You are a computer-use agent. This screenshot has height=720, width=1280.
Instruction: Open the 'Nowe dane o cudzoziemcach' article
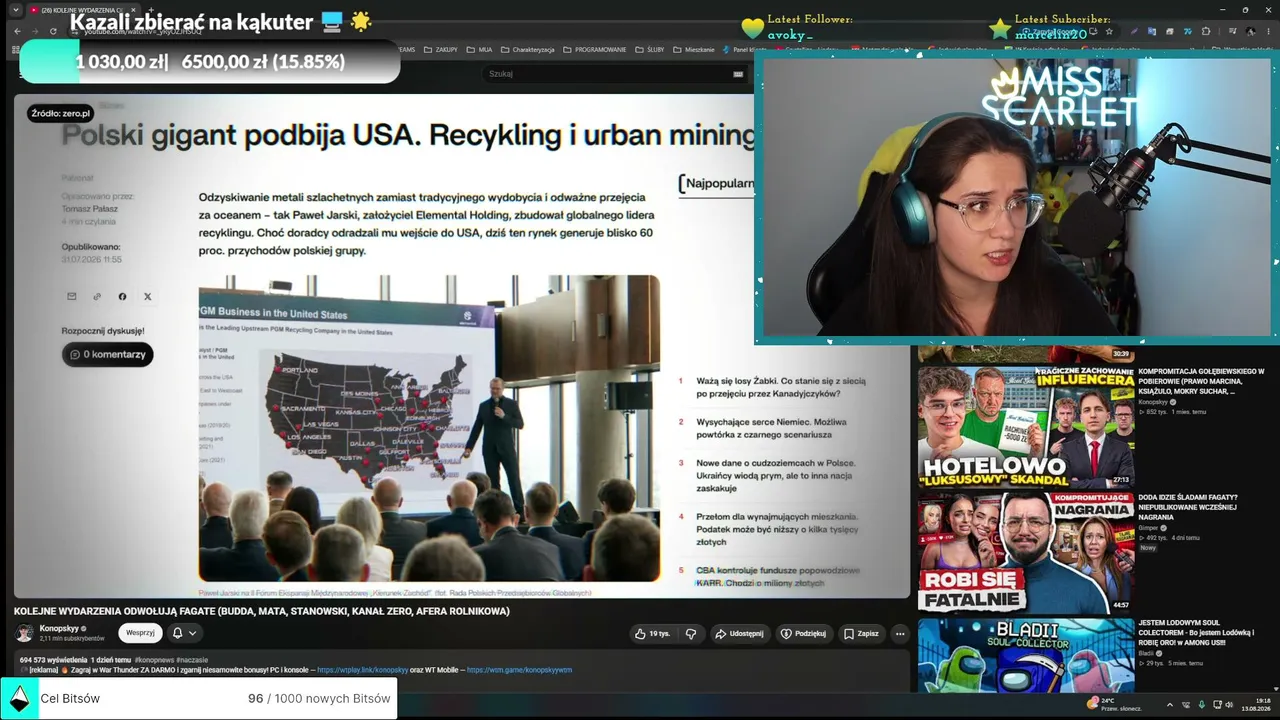(x=774, y=476)
